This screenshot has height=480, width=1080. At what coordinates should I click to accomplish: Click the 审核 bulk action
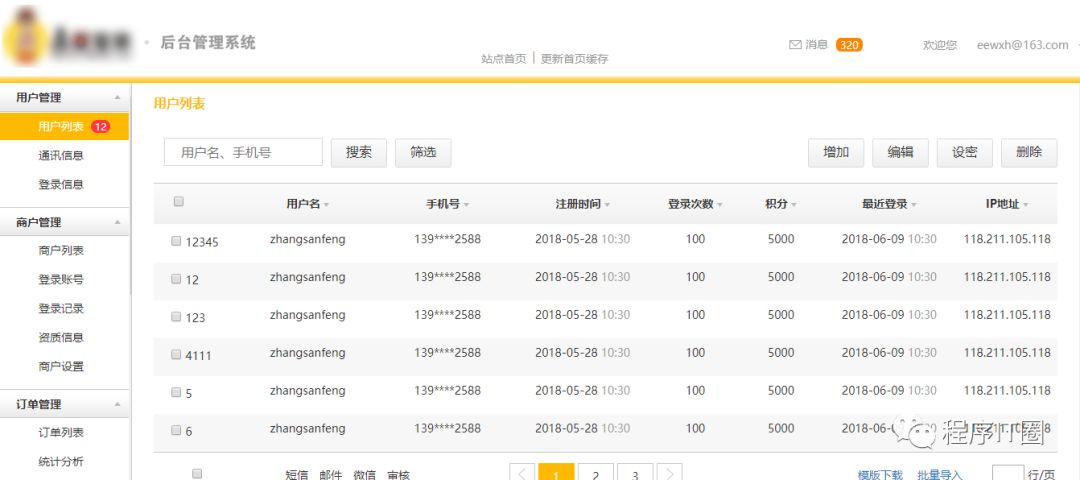(x=398, y=475)
